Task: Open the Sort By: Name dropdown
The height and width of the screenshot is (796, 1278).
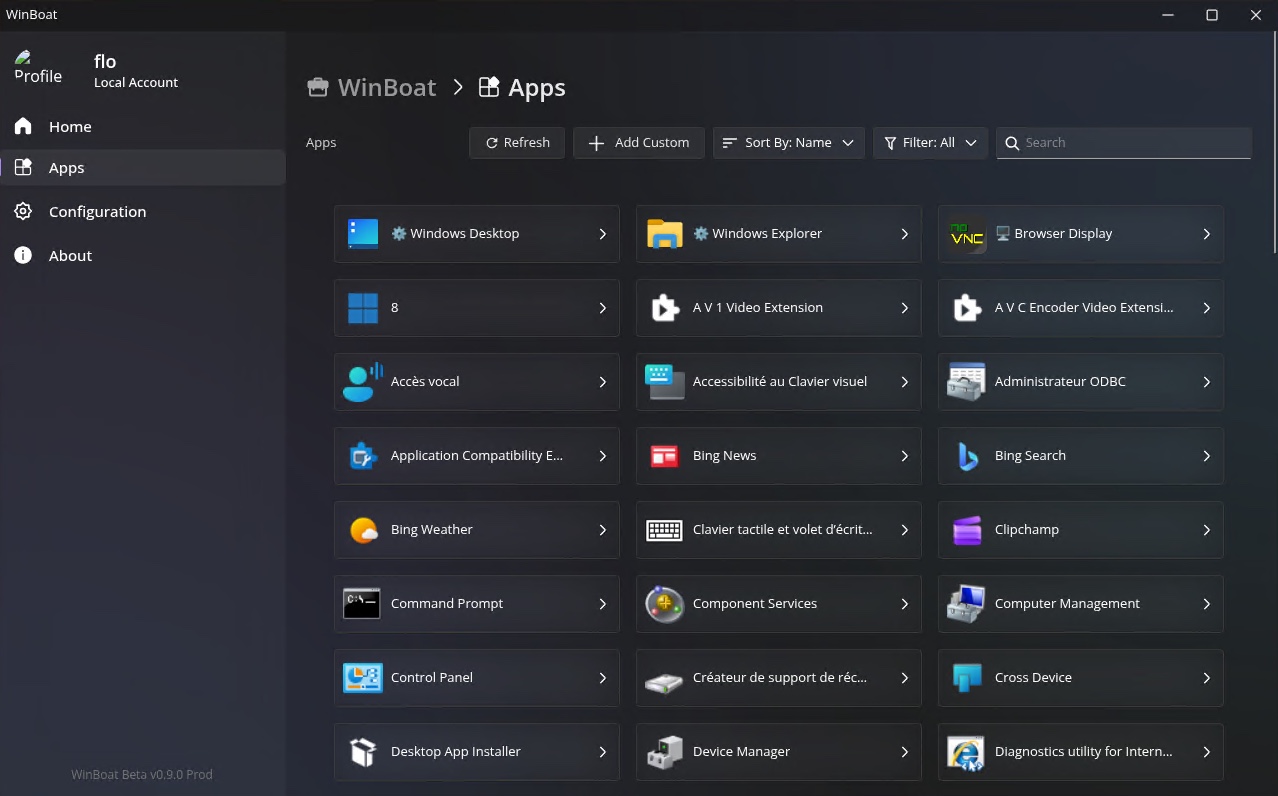Action: pyautogui.click(x=788, y=143)
